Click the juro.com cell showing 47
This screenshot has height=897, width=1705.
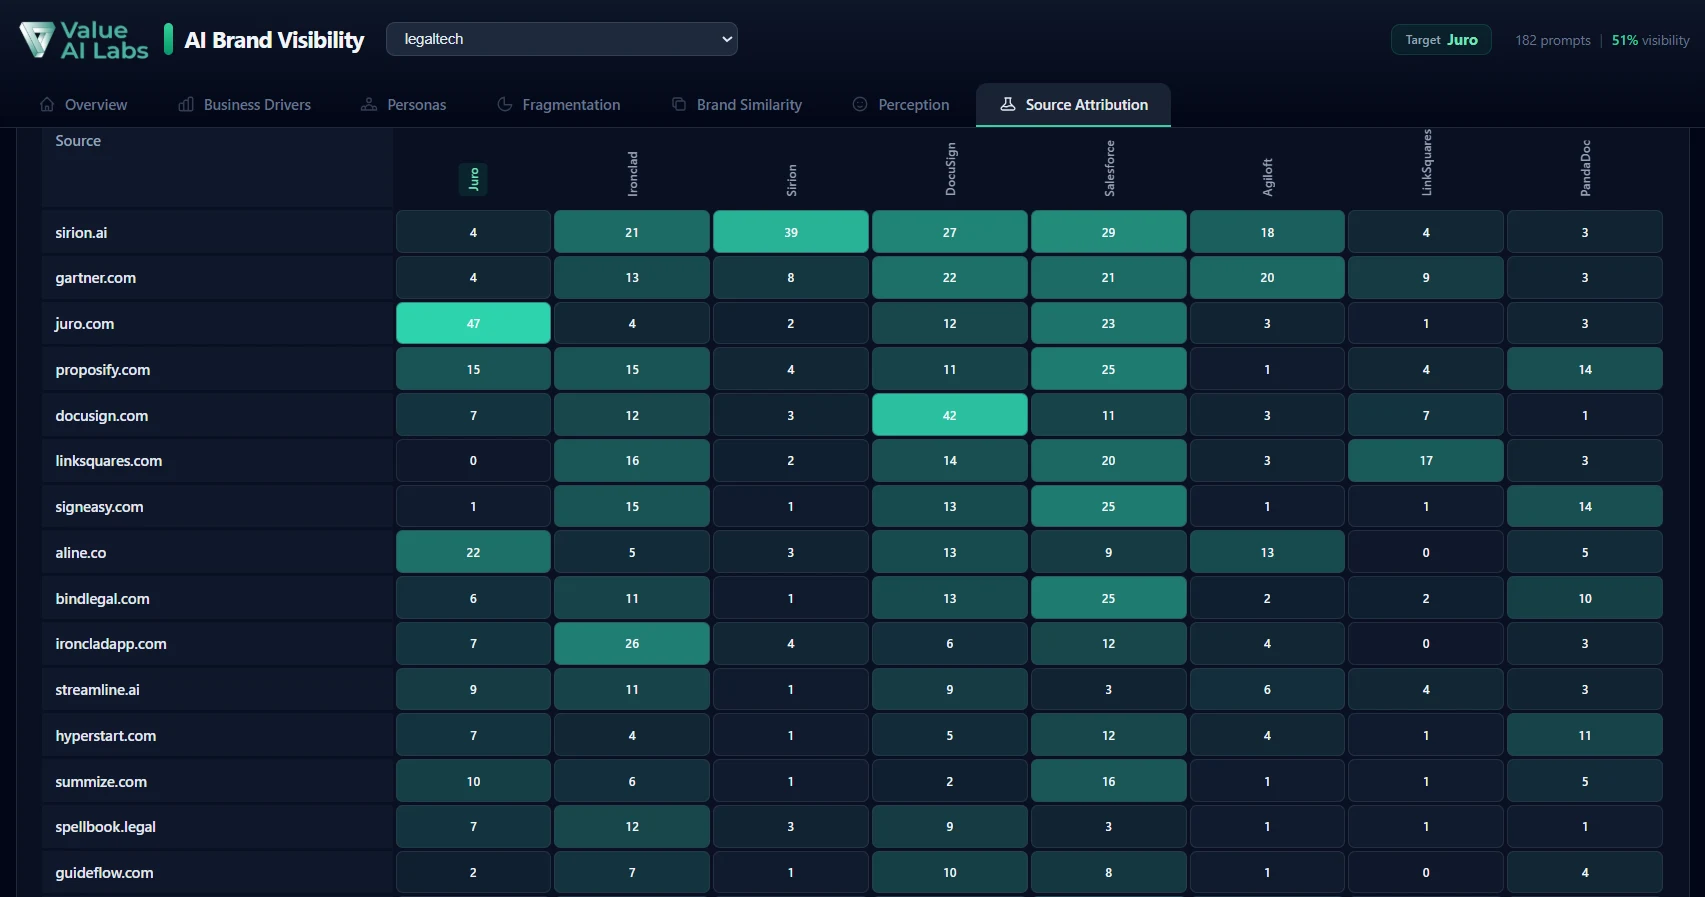(474, 324)
